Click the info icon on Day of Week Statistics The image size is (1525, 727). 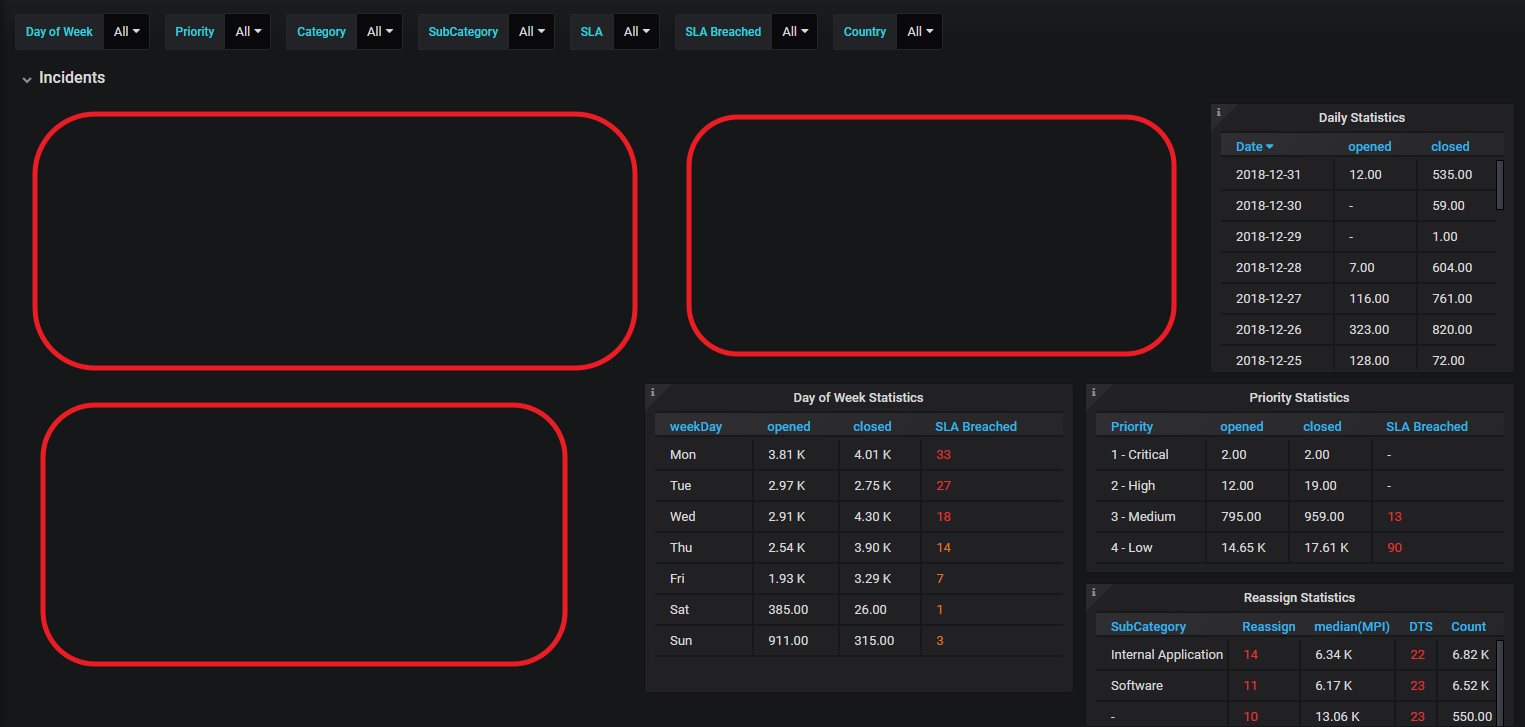(x=653, y=393)
